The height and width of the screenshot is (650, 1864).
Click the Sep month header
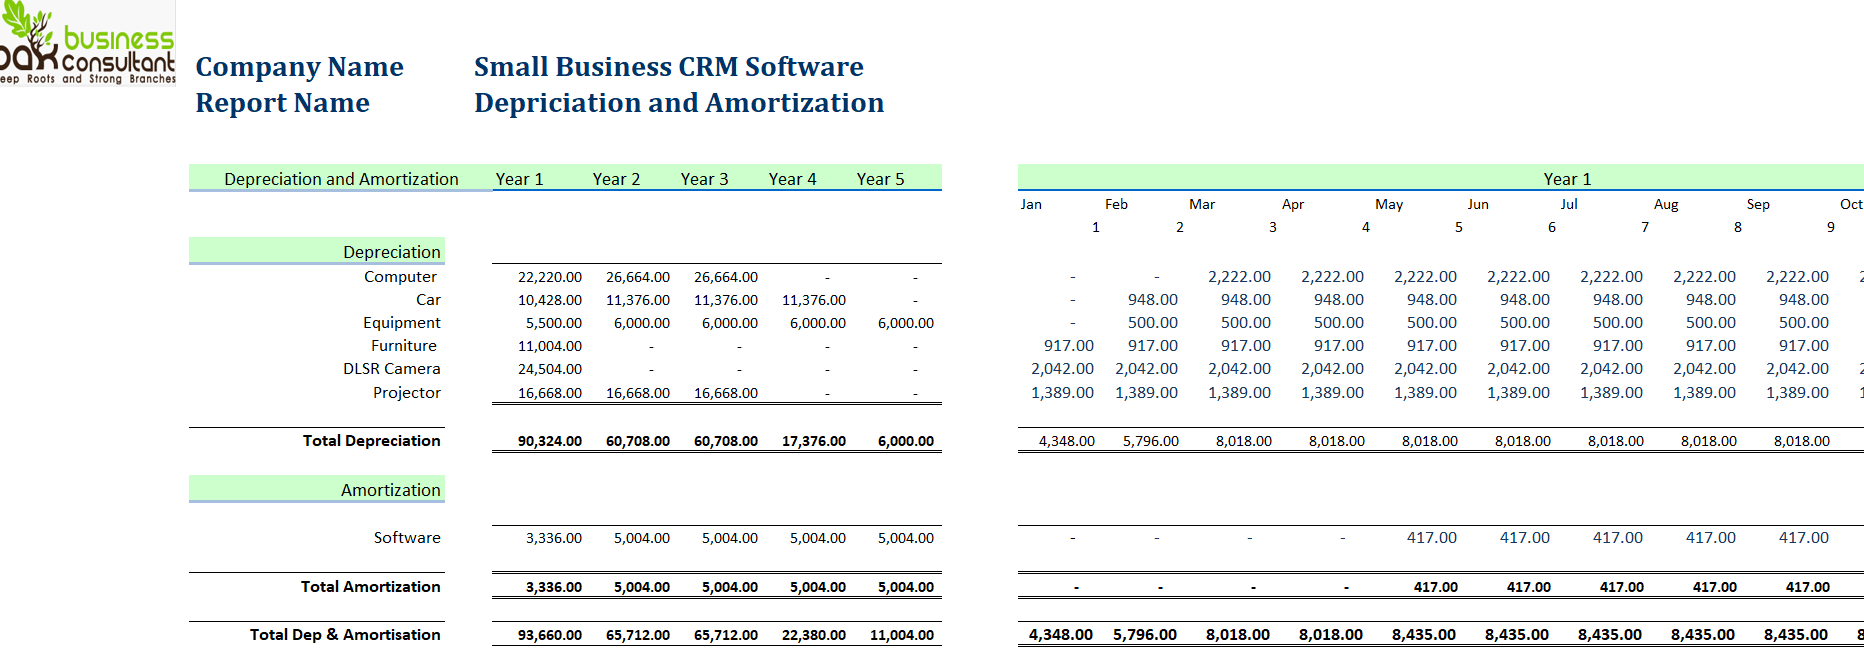pos(1758,204)
